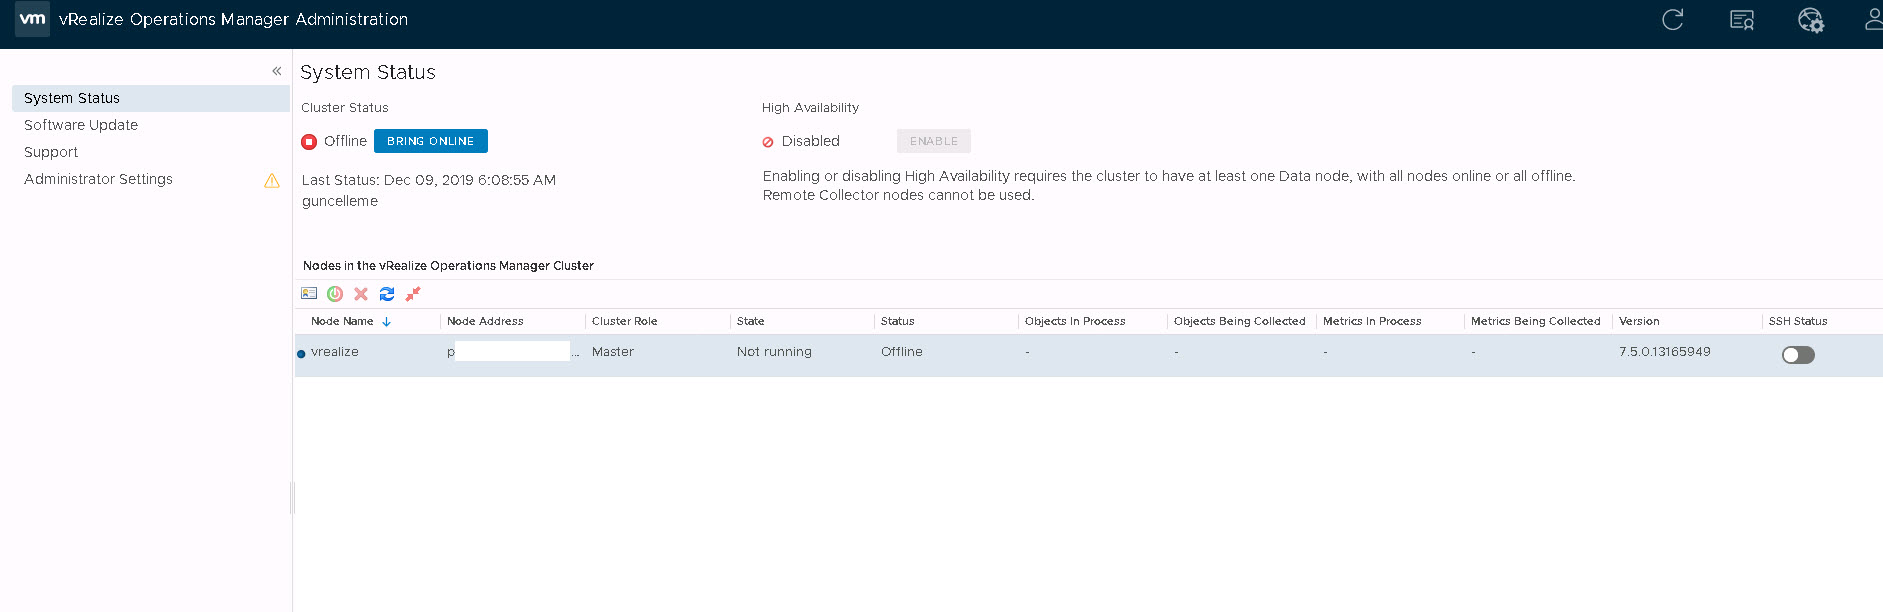
Task: Click the sidebar resize splitter handle
Action: click(x=292, y=497)
